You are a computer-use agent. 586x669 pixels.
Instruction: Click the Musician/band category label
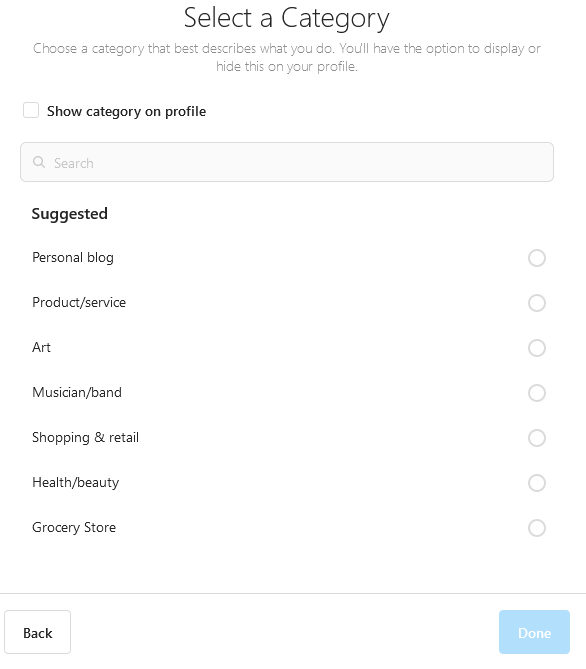(x=77, y=393)
